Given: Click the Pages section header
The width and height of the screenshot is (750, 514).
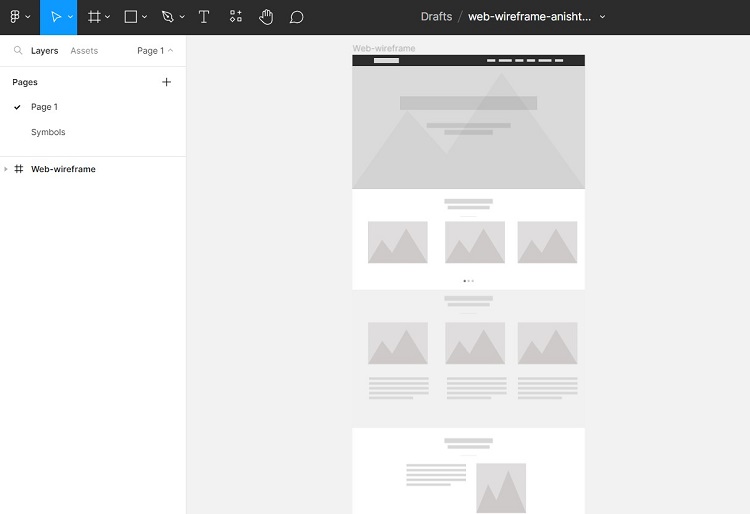Looking at the screenshot, I should tap(25, 82).
